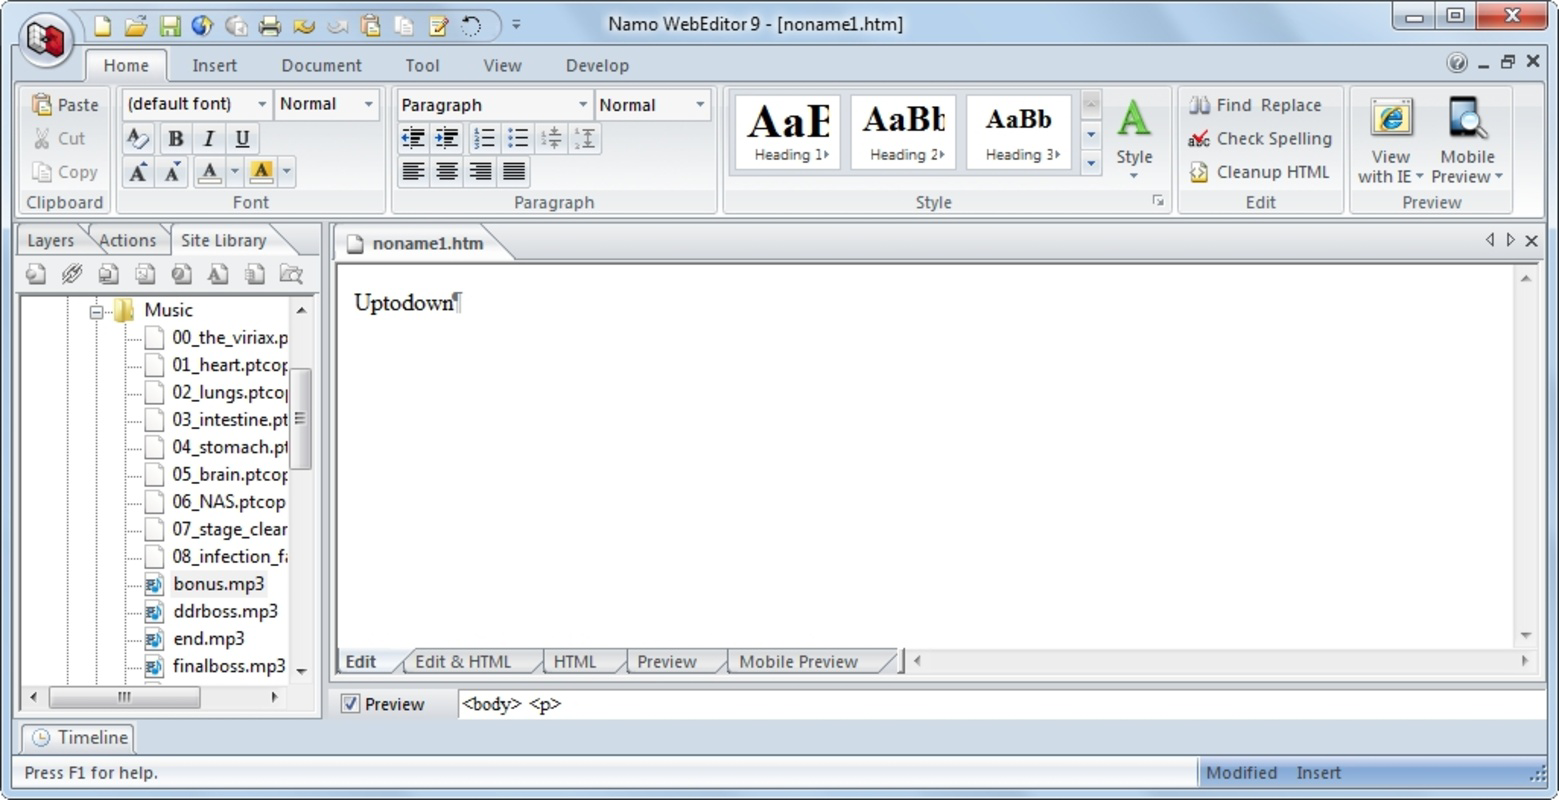Click the folder search icon in Site Library toolbar

coord(291,273)
